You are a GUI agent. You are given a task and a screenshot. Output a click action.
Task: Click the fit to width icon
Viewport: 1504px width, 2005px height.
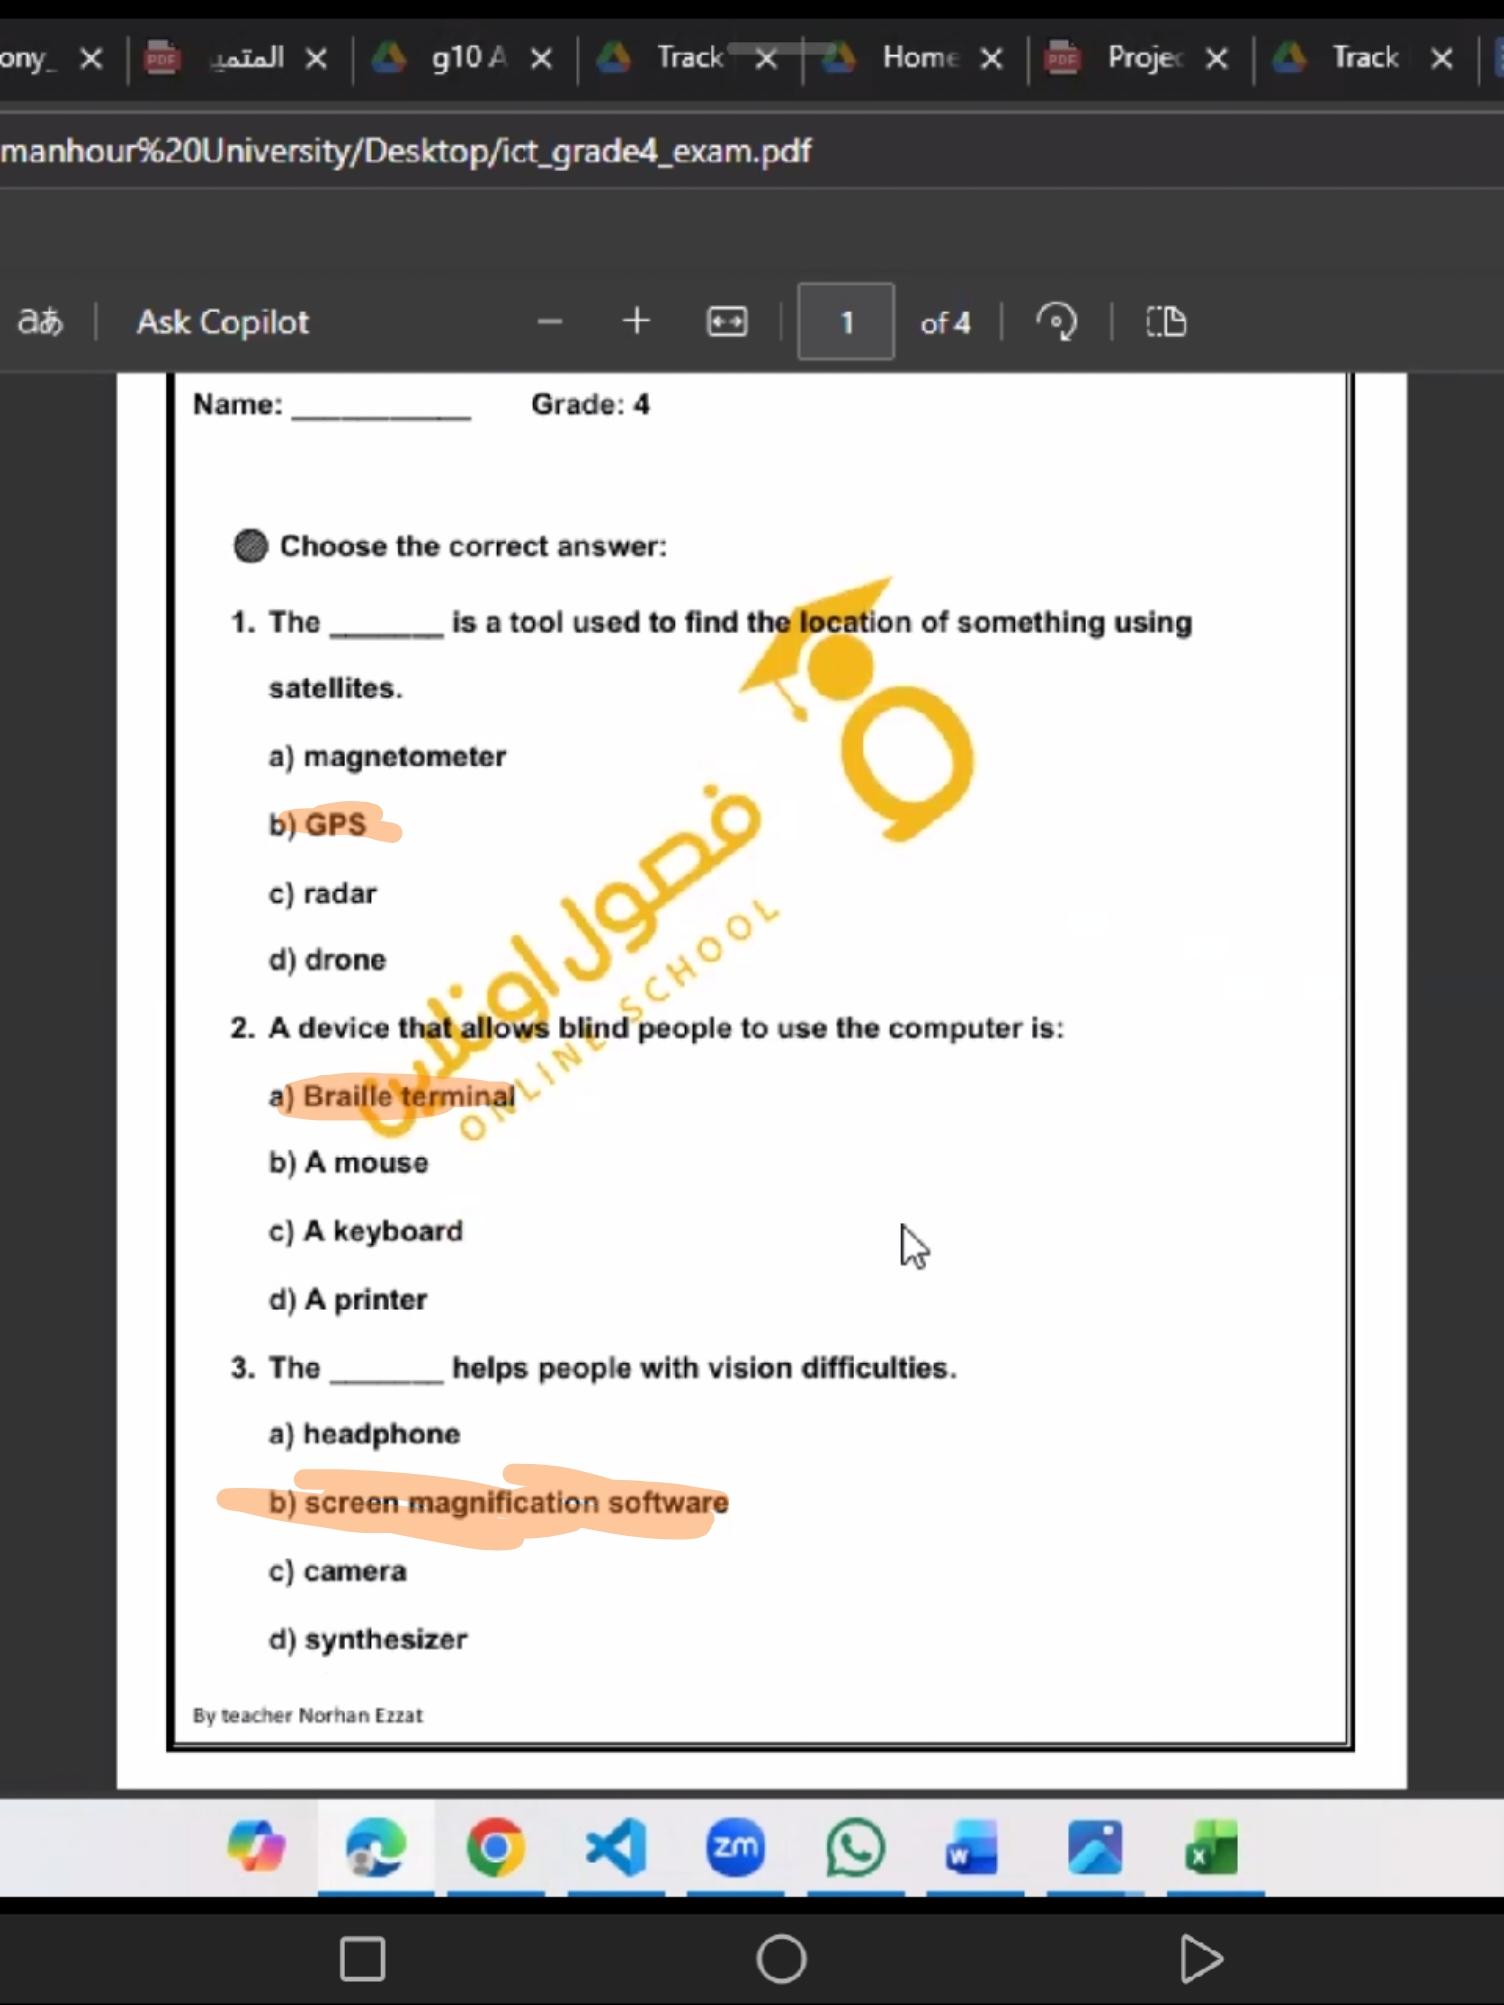click(x=726, y=322)
